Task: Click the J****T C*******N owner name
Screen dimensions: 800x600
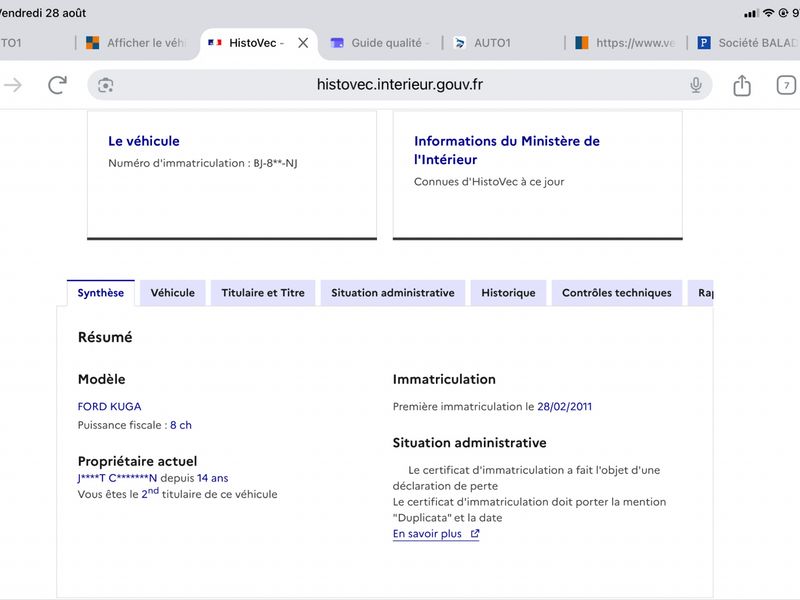Action: click(117, 478)
